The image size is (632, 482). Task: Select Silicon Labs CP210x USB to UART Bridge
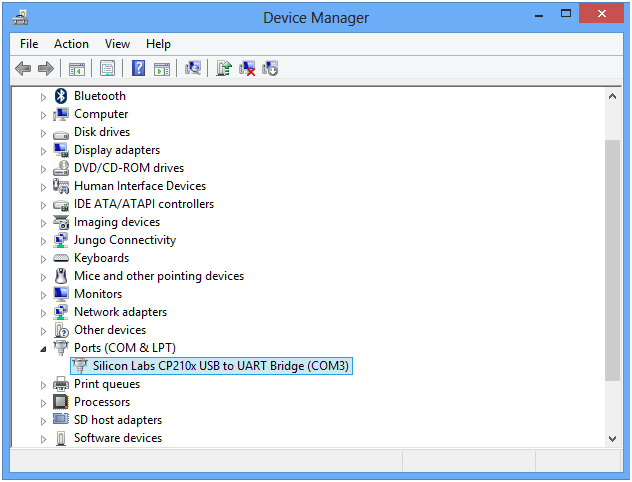coord(220,366)
